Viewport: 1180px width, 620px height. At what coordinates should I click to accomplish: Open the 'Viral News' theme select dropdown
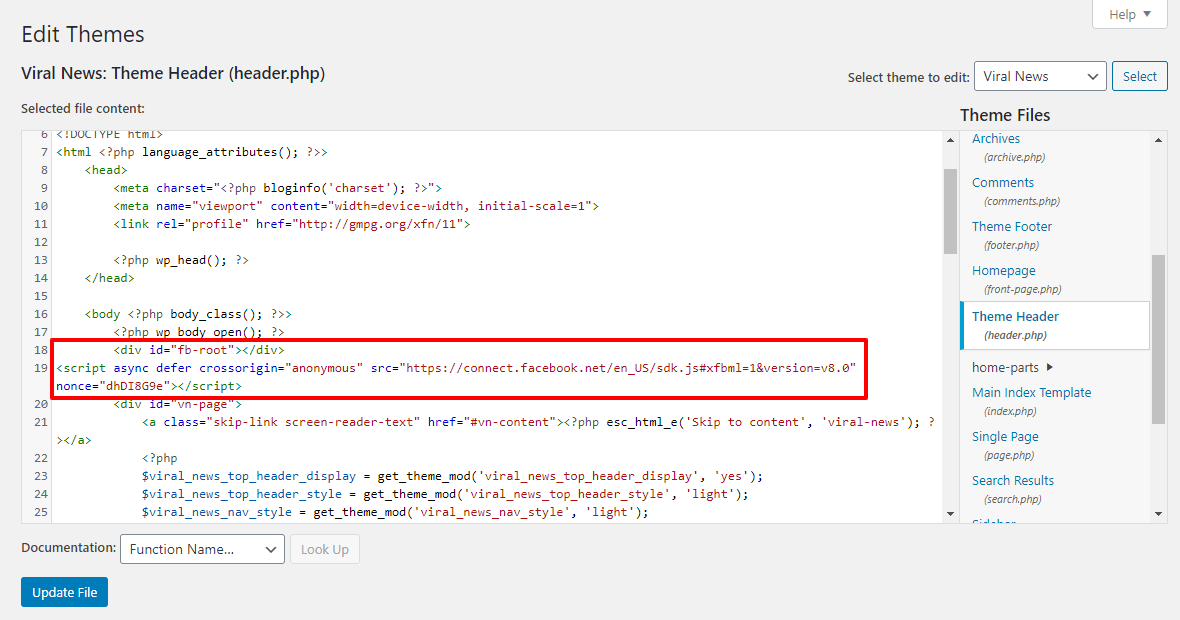point(1040,76)
